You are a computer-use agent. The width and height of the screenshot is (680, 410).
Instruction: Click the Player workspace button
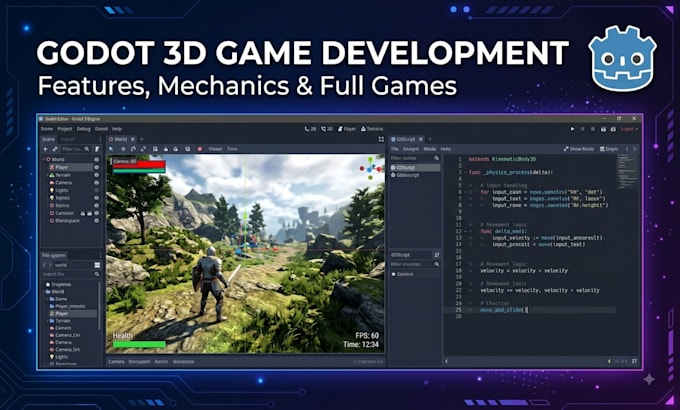coord(347,129)
